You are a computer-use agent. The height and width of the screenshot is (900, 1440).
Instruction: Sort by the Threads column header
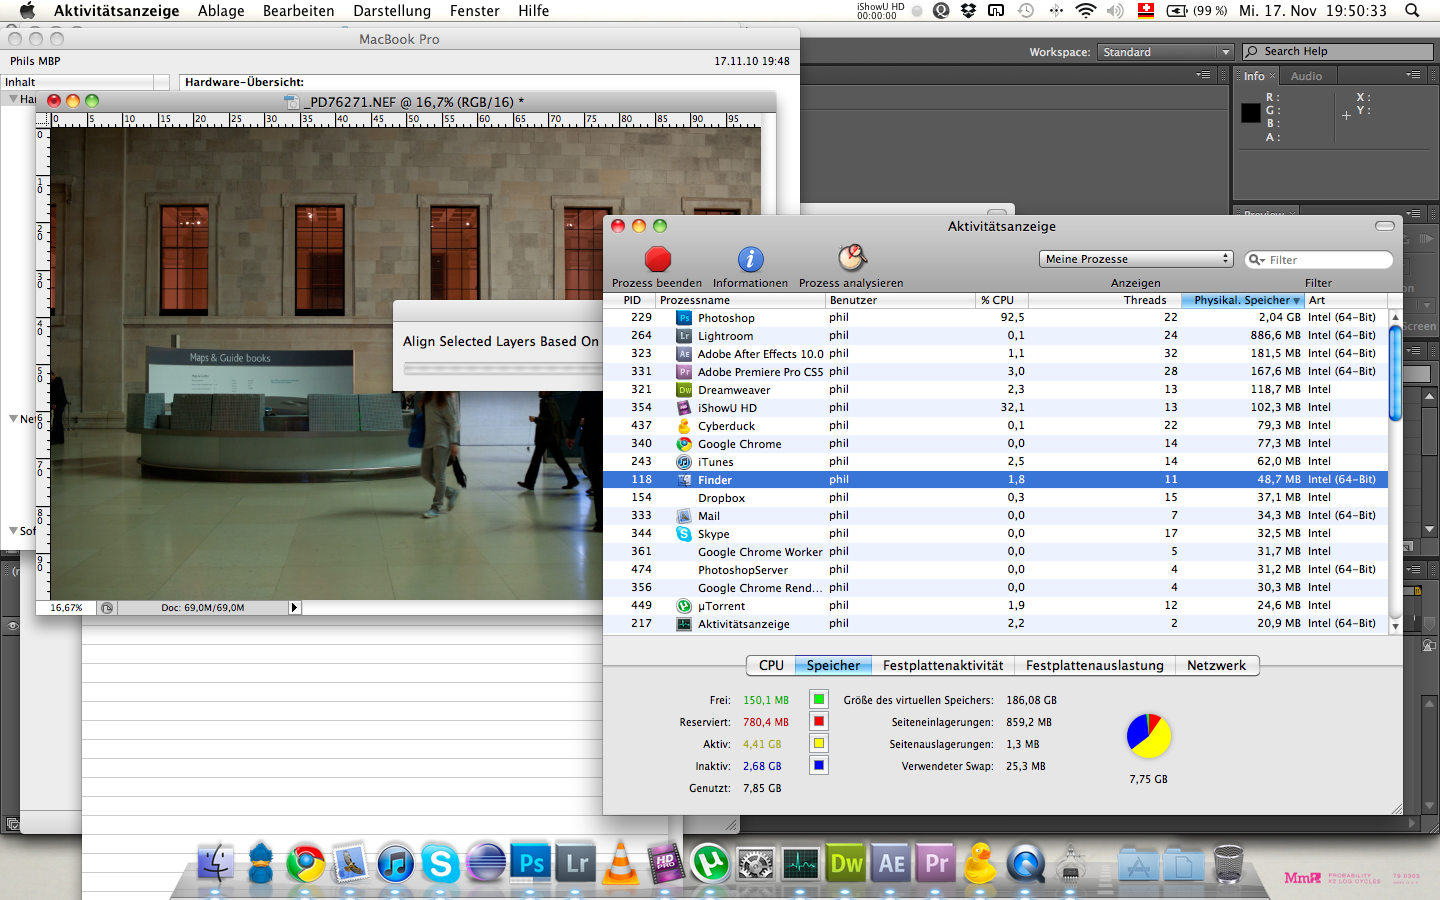1104,300
